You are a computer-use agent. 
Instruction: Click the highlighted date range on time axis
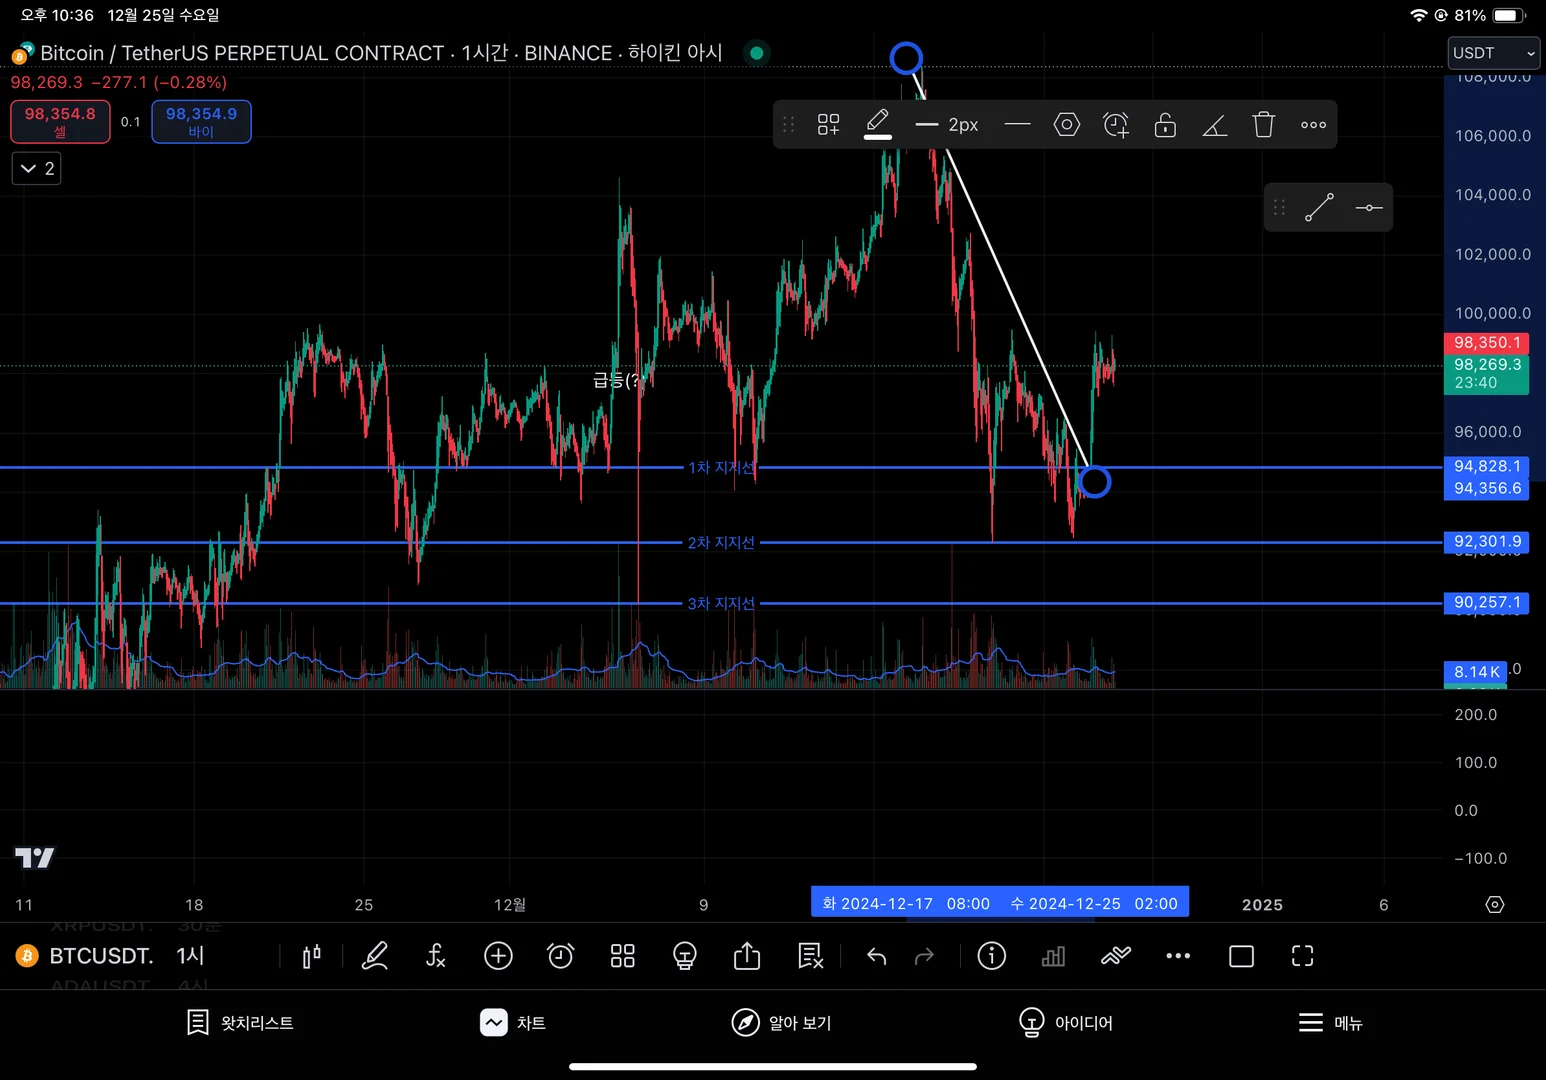click(1000, 903)
